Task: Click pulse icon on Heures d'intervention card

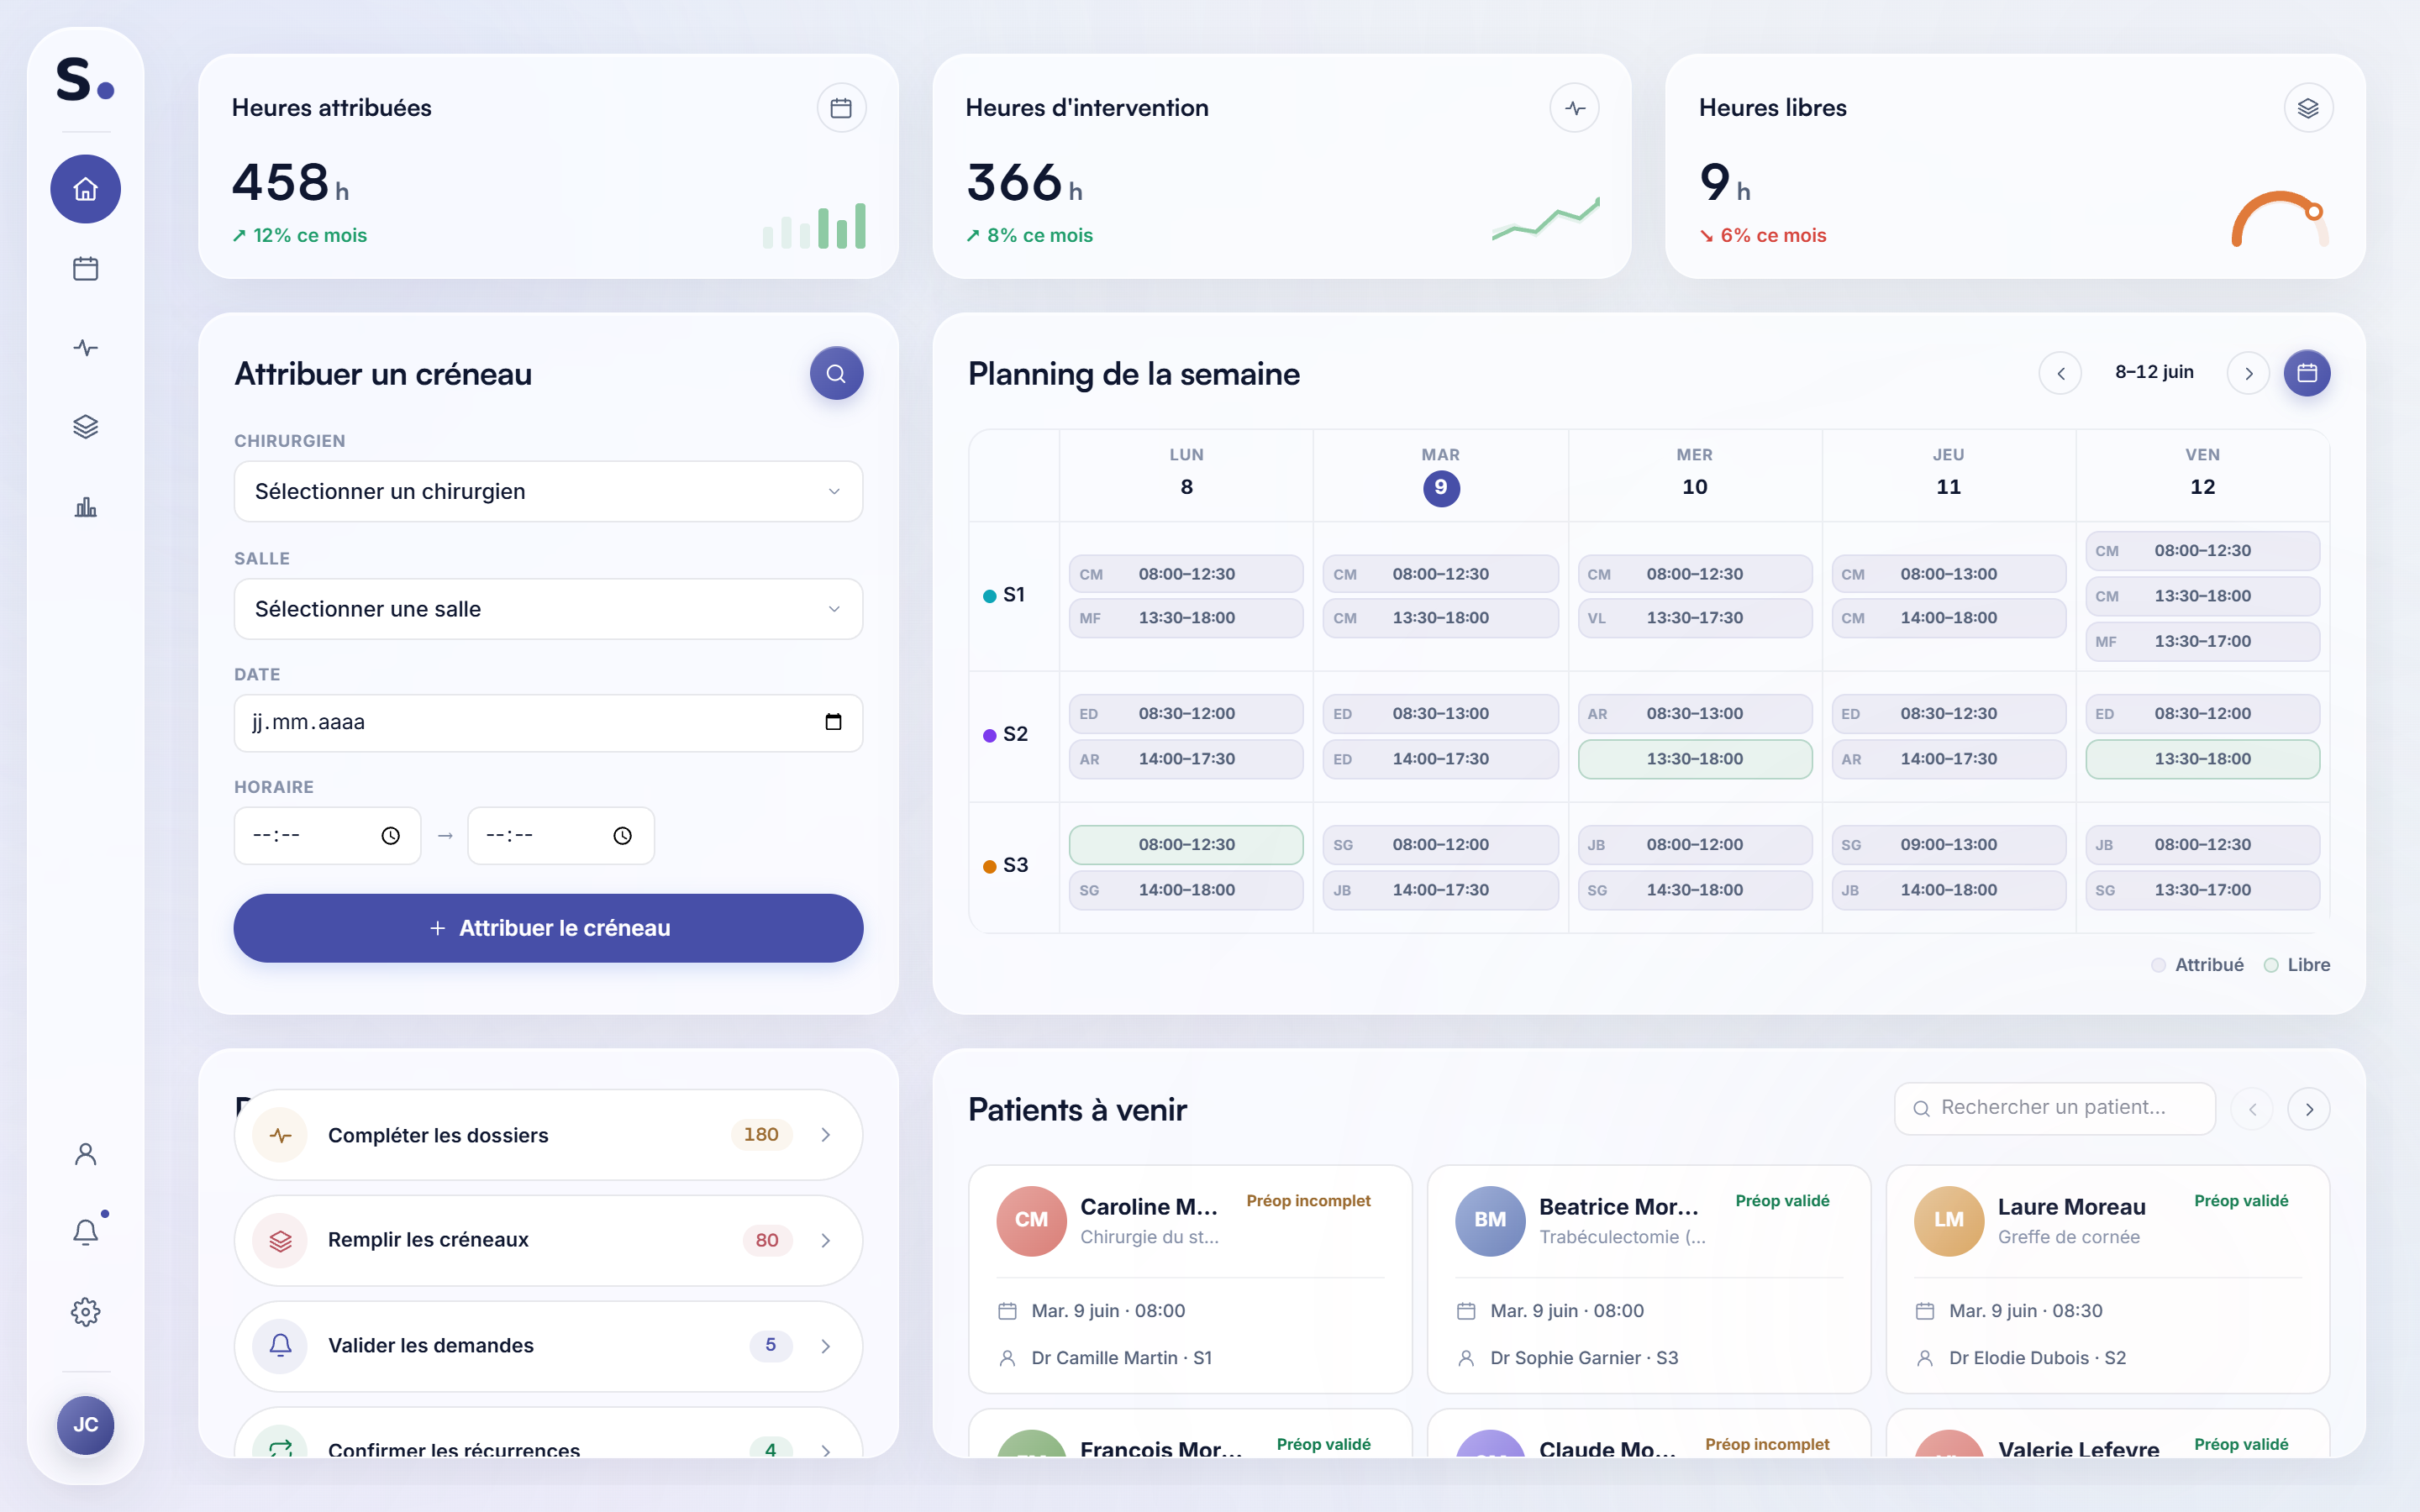Action: click(x=1575, y=108)
